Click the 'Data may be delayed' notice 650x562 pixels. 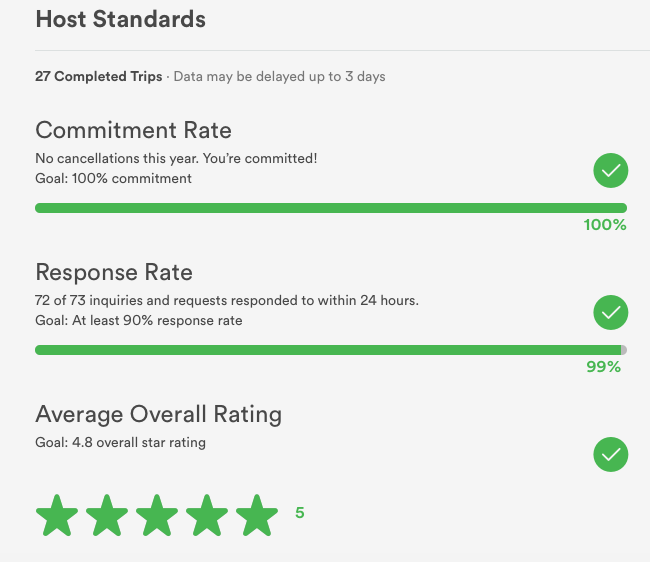click(x=279, y=77)
